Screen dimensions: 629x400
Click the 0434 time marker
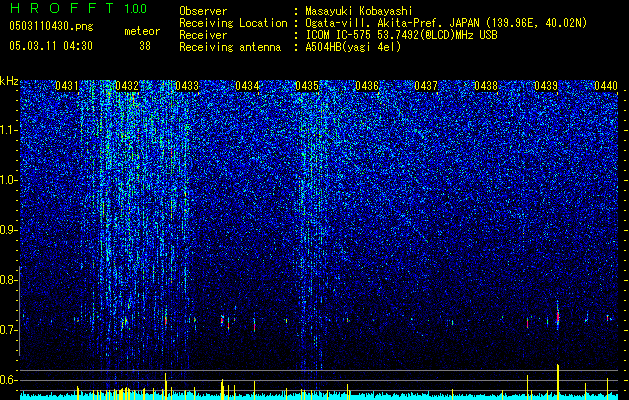pos(247,86)
